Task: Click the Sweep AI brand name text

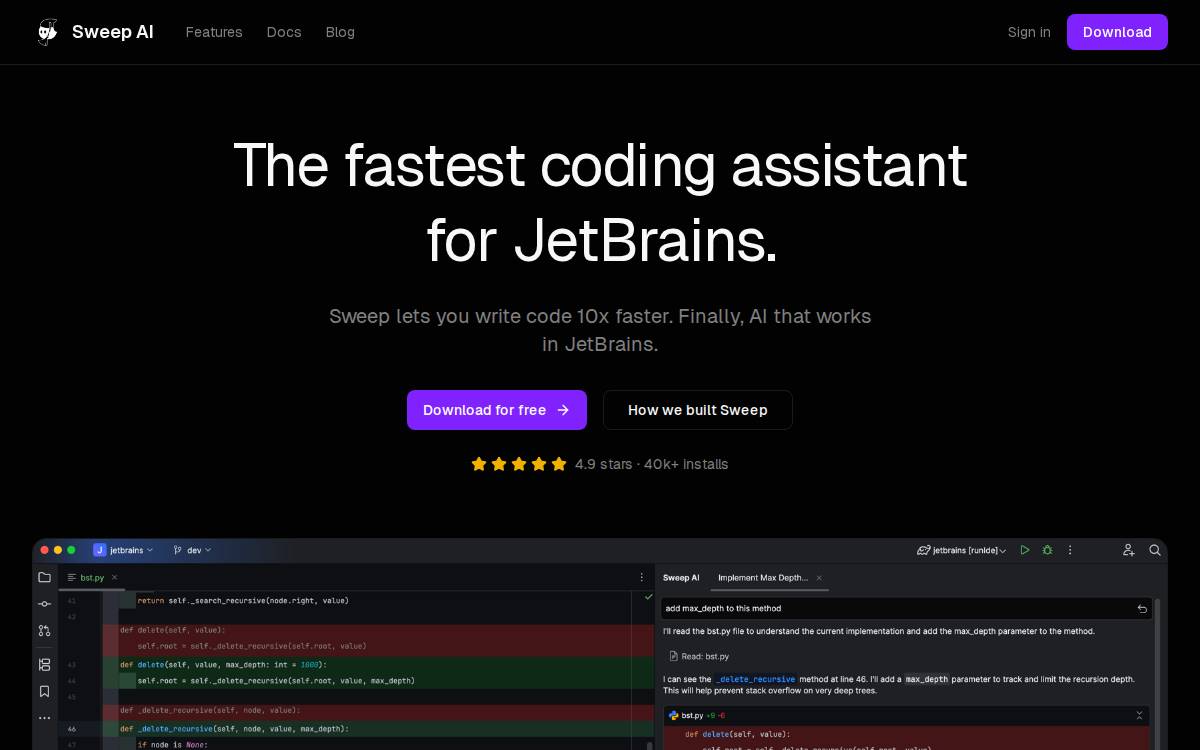Action: [x=113, y=32]
